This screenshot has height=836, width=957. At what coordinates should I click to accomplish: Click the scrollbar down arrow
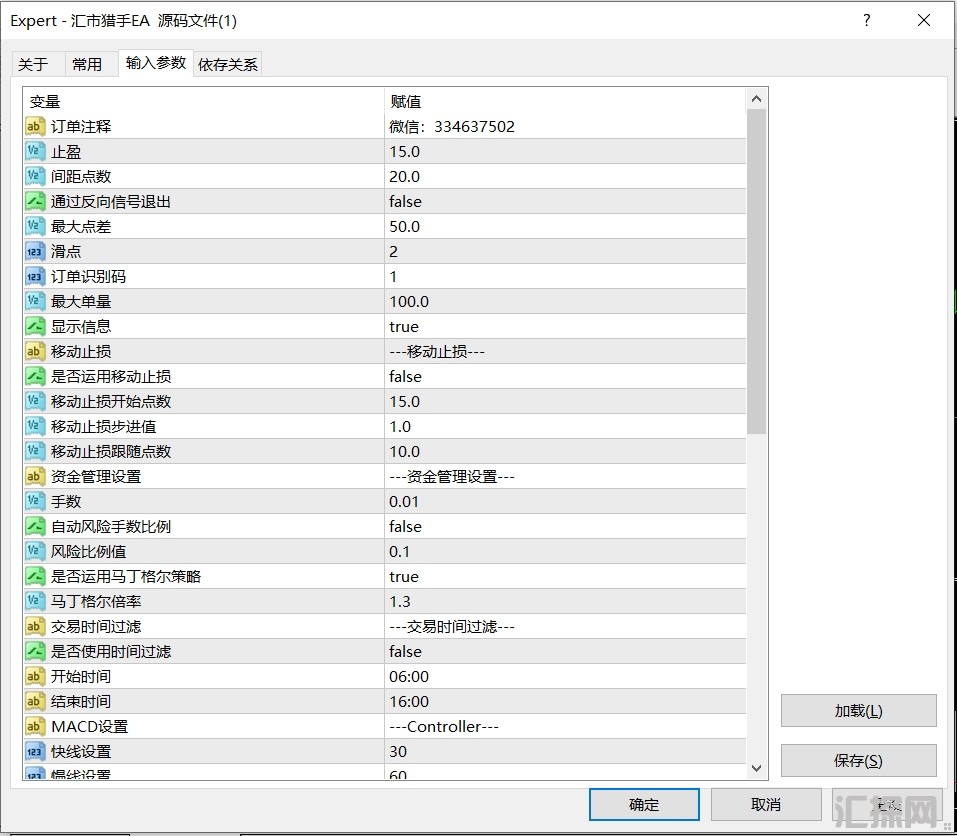click(756, 768)
